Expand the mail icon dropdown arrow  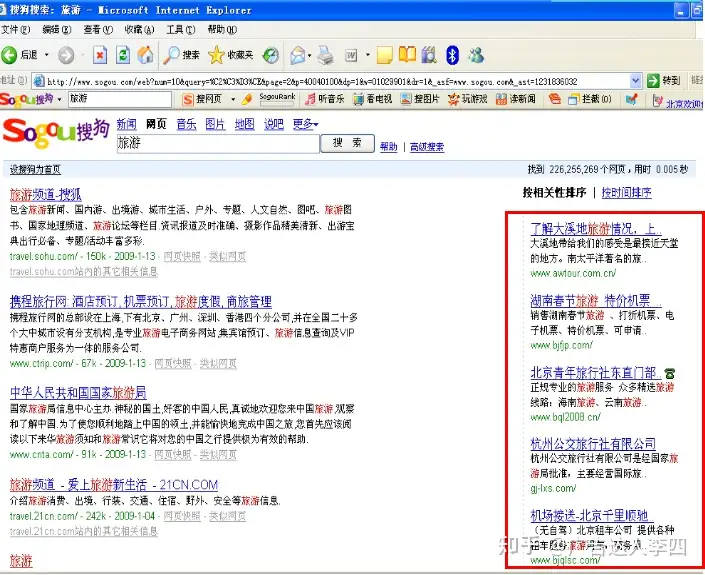[310, 55]
